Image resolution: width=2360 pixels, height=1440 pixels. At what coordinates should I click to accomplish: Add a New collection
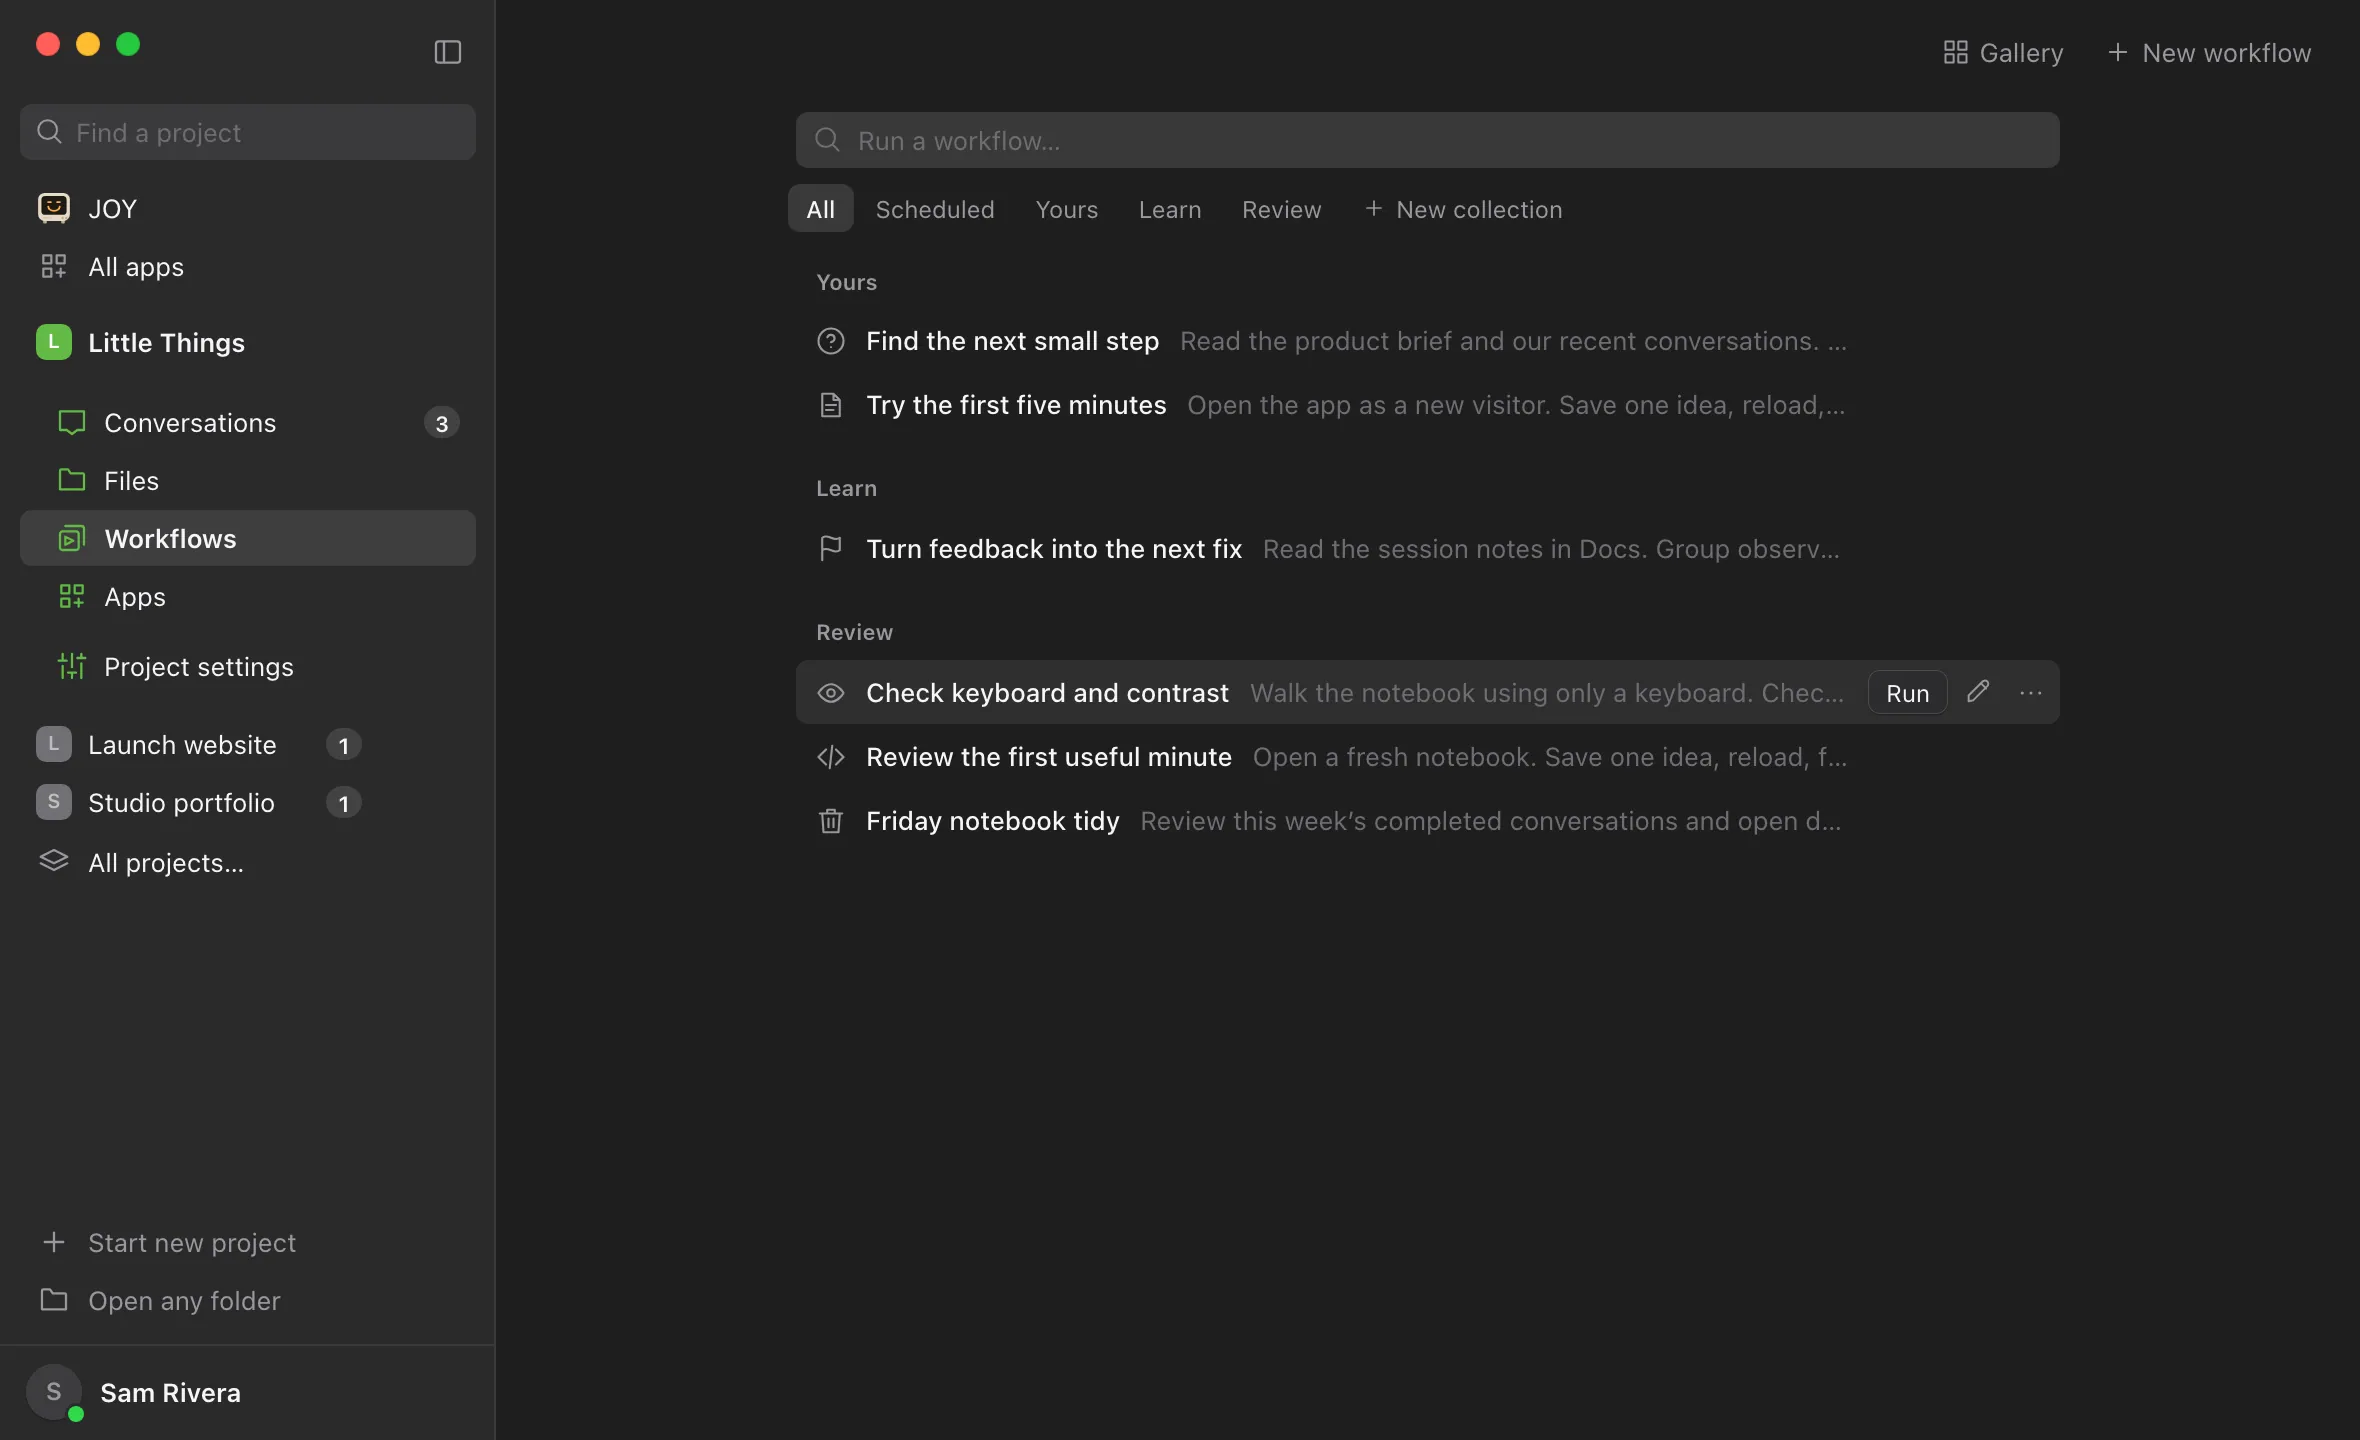(1463, 209)
